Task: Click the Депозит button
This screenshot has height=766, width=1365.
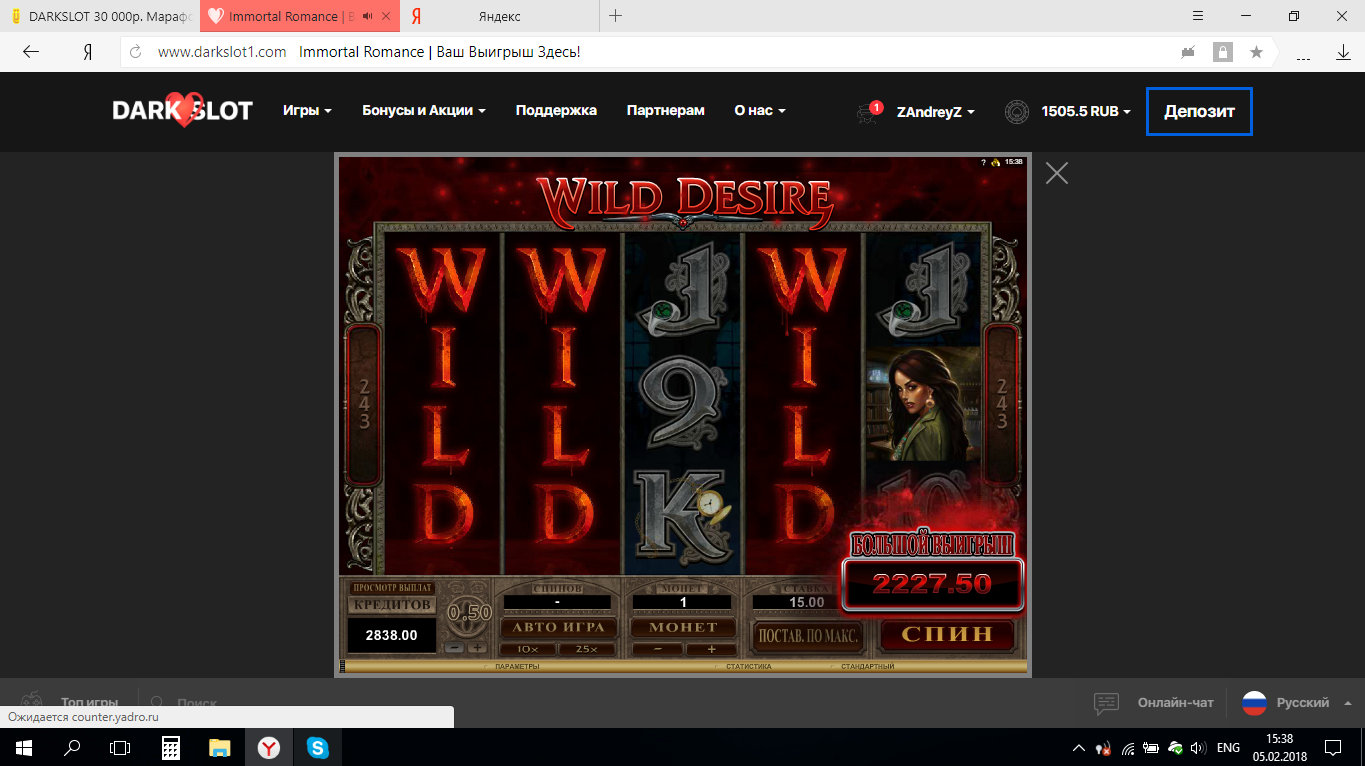Action: [1199, 112]
